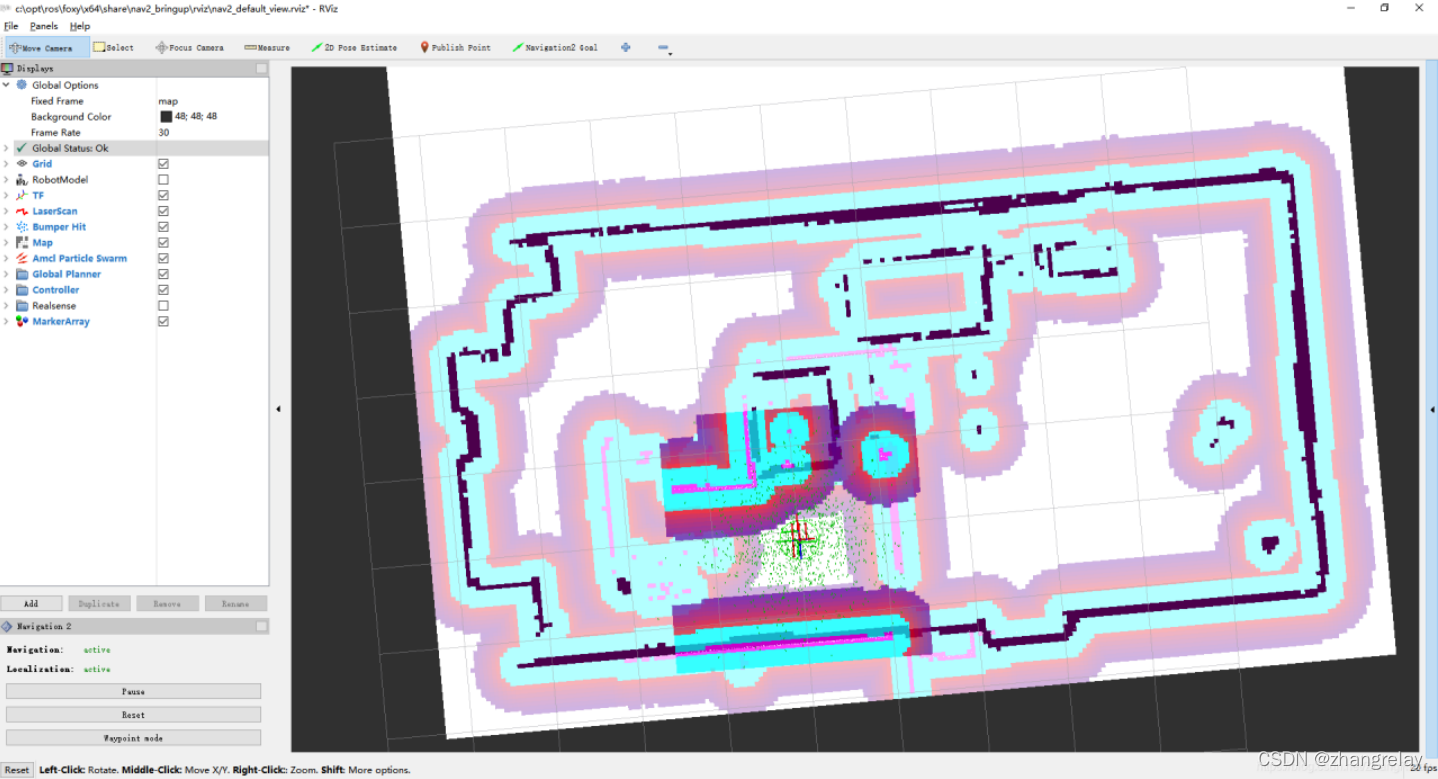Click the RobotModel display icon
The width and height of the screenshot is (1438, 779).
(x=22, y=180)
